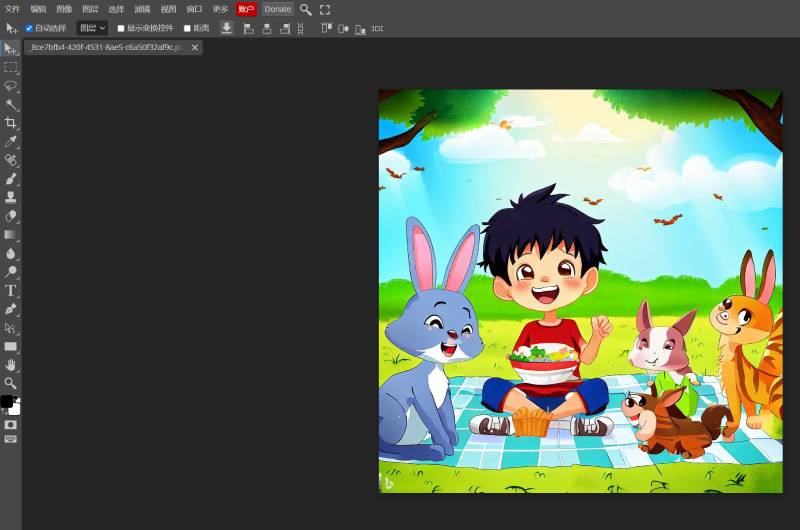
Task: Select the Lasso tool
Action: (x=11, y=86)
